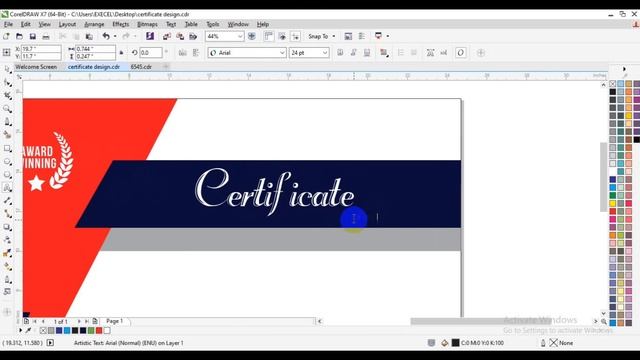This screenshot has width=640, height=360.
Task: Open the Bitmaps menu
Action: pyautogui.click(x=147, y=24)
